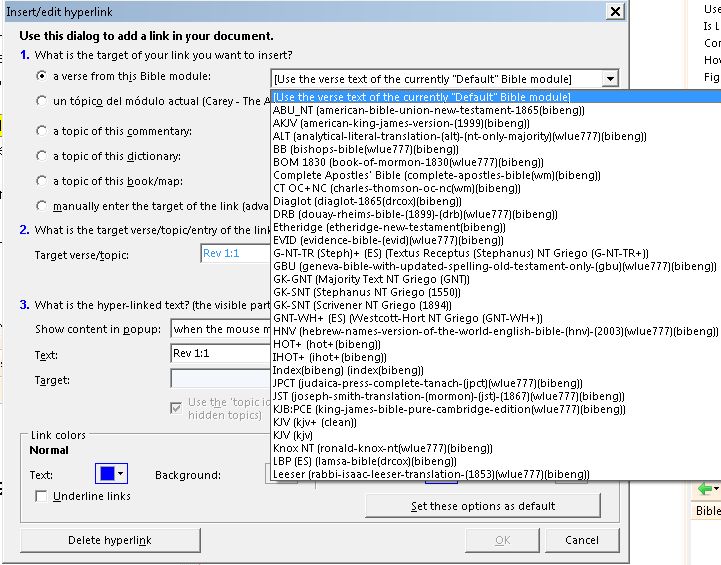Select GK-SNT Stephanus NT Griego (1550)

[x=497, y=292]
